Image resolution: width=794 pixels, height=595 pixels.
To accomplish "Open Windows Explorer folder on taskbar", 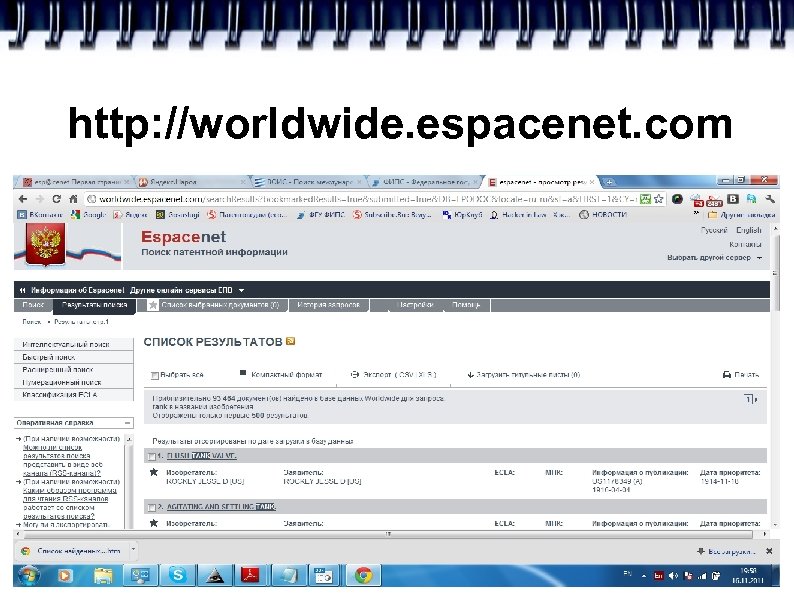I will [x=103, y=575].
